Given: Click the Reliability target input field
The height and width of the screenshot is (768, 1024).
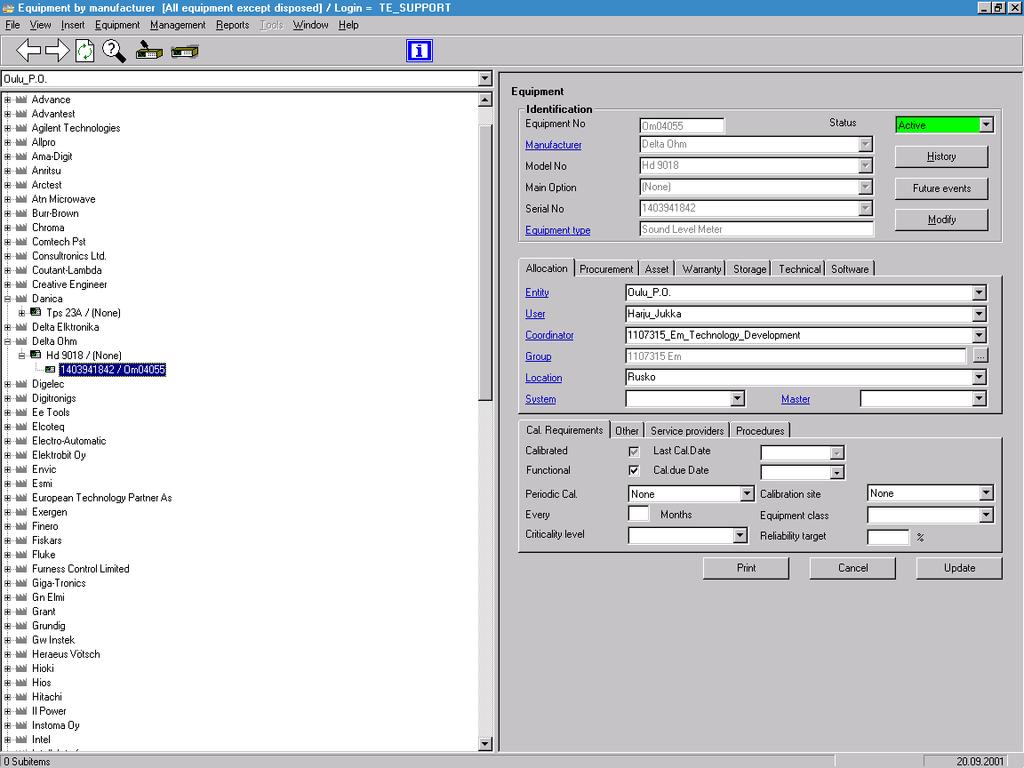Looking at the screenshot, I should pos(888,537).
